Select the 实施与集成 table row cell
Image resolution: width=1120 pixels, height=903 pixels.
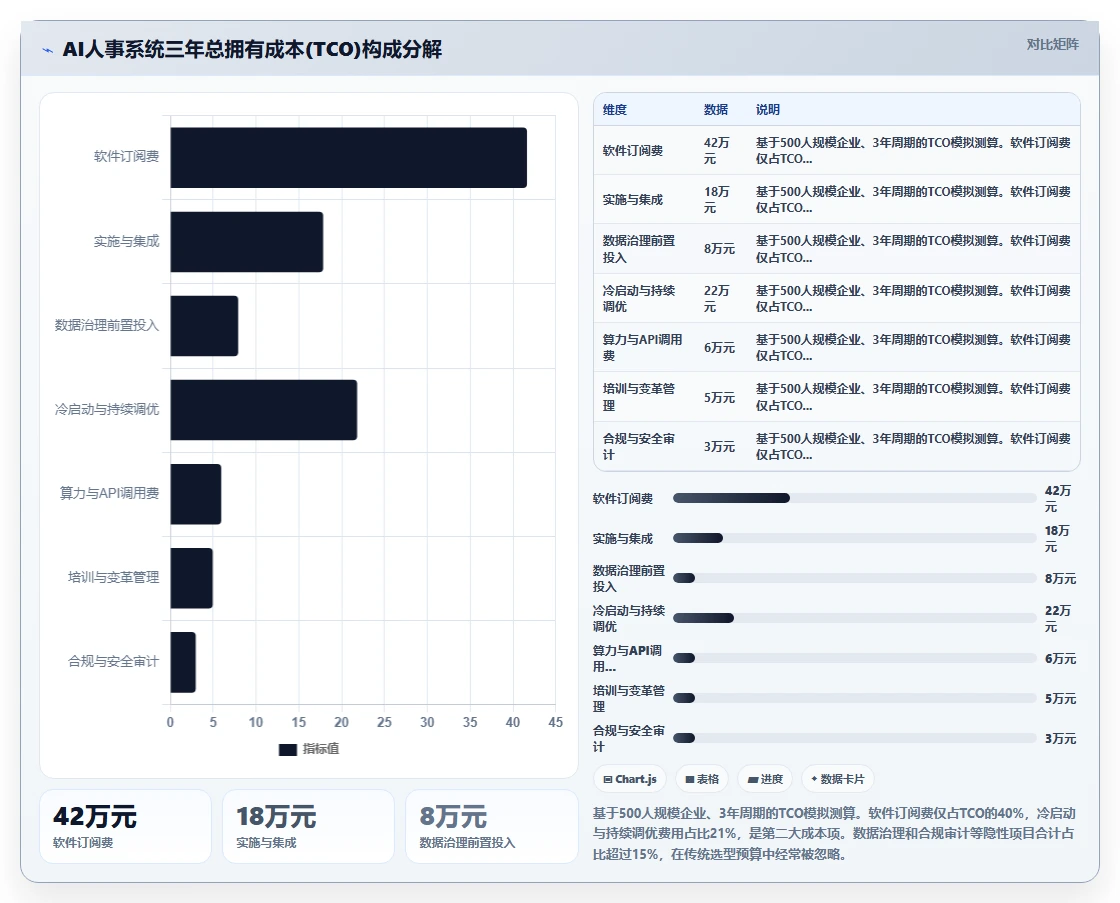632,200
